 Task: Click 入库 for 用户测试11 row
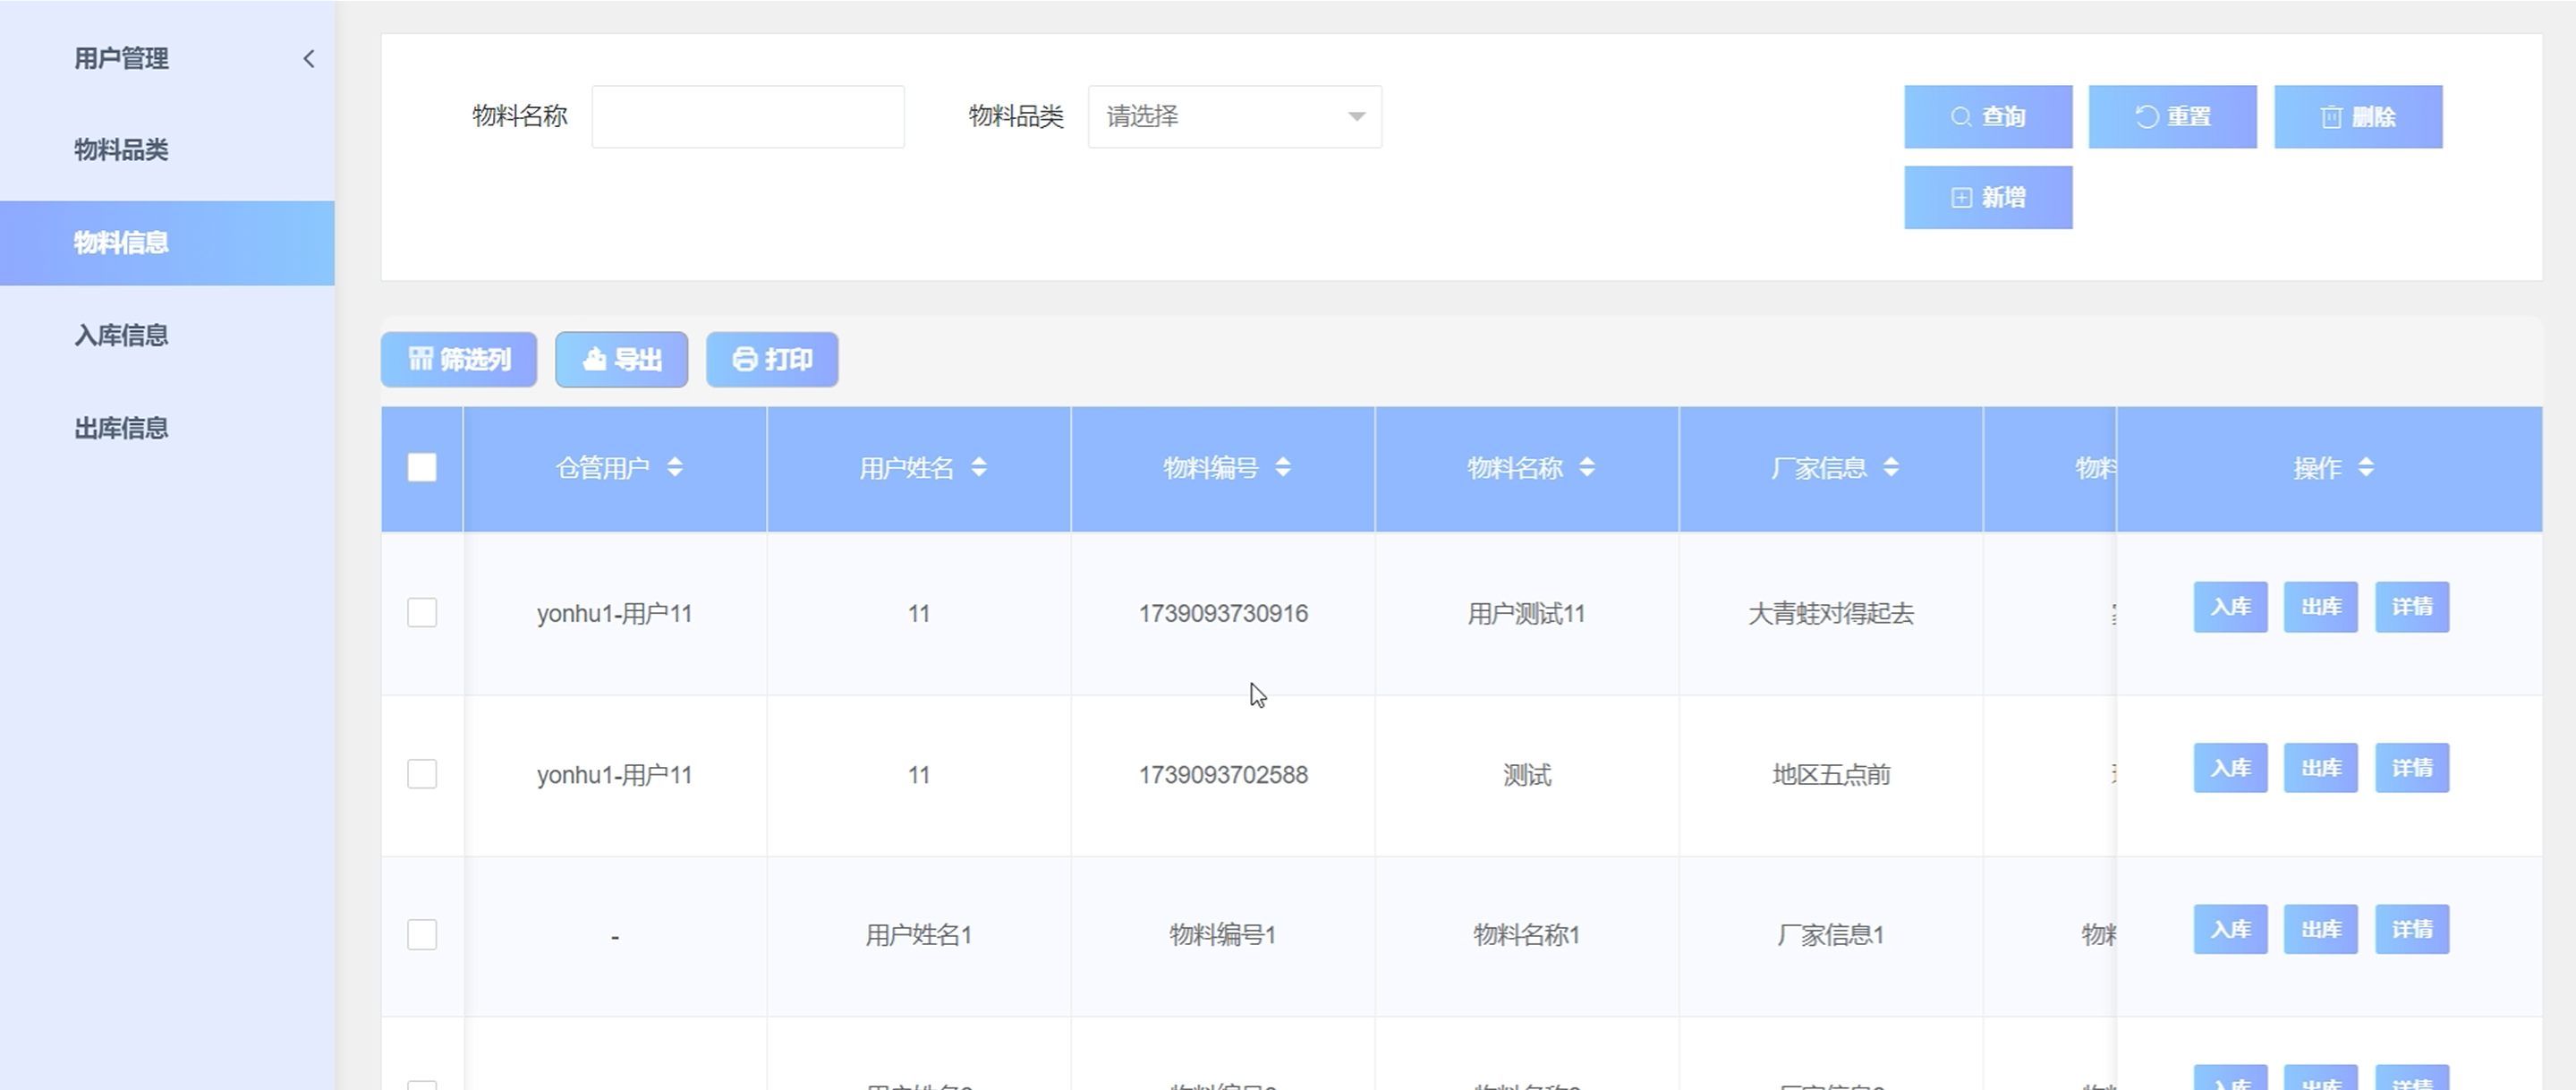2230,607
